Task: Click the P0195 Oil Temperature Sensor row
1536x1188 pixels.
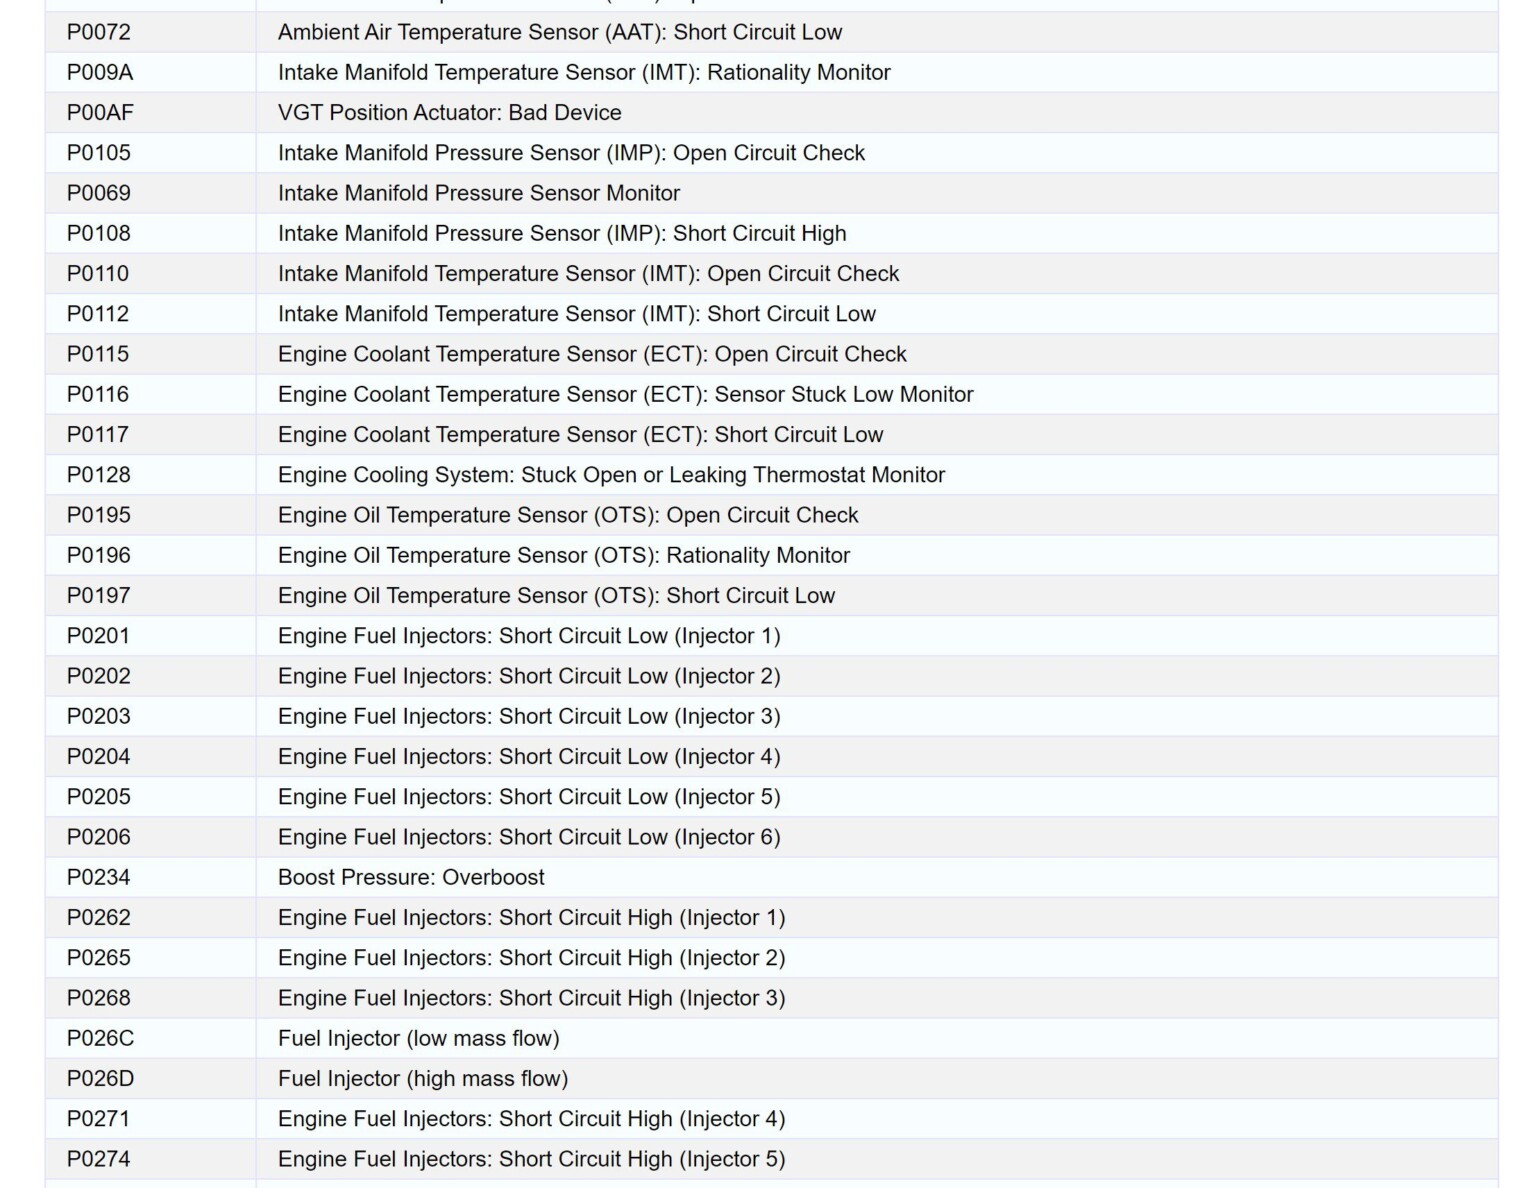Action: click(568, 515)
